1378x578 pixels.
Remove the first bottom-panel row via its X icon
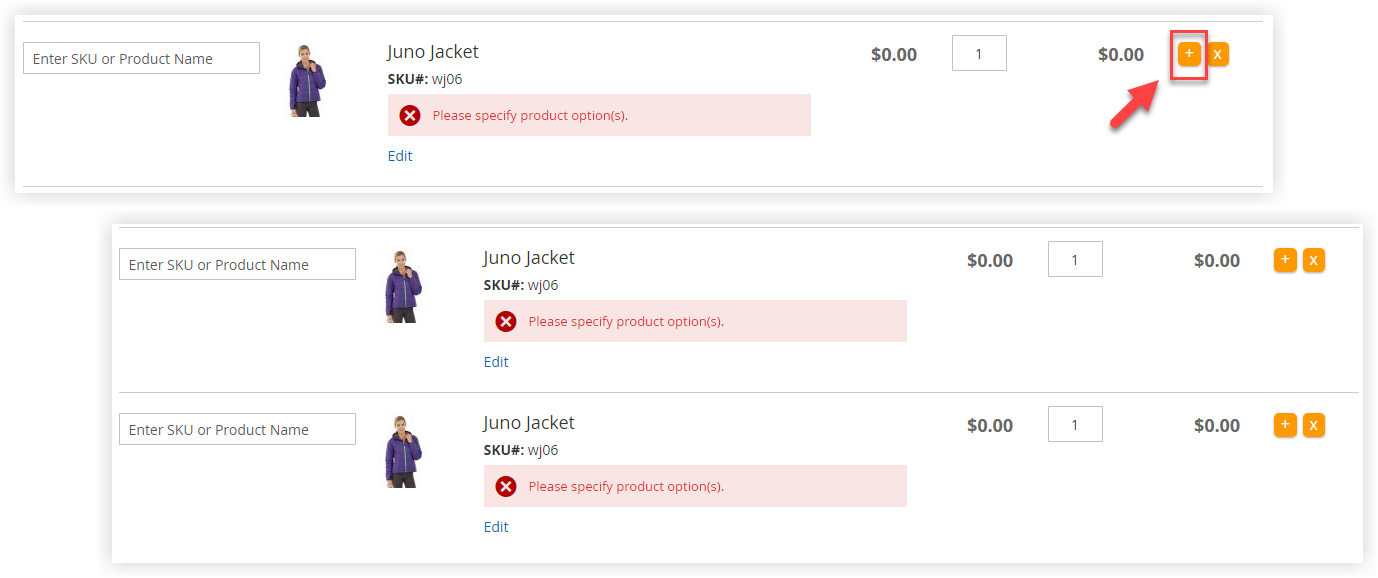click(x=1314, y=259)
